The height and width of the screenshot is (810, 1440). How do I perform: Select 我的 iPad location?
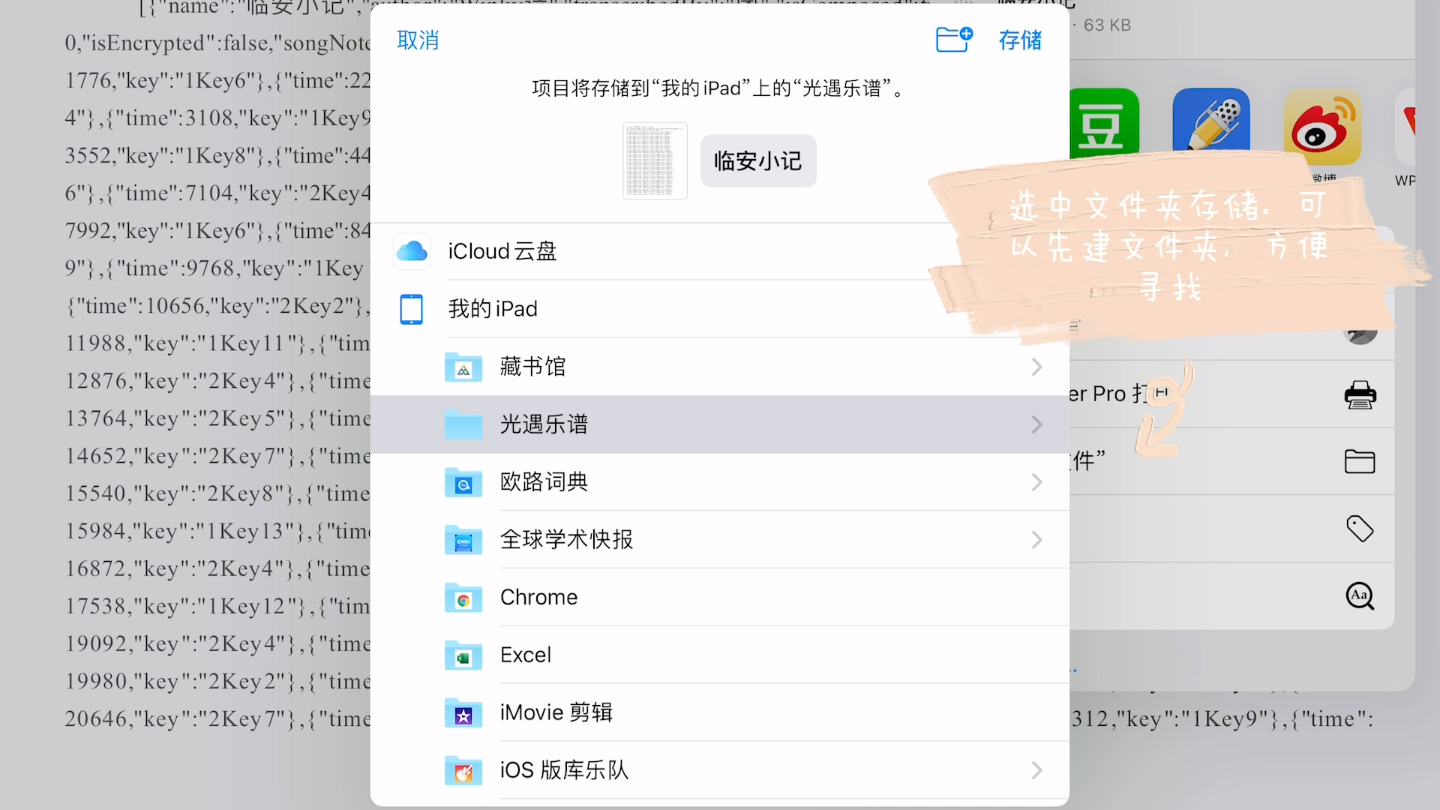[x=720, y=309]
